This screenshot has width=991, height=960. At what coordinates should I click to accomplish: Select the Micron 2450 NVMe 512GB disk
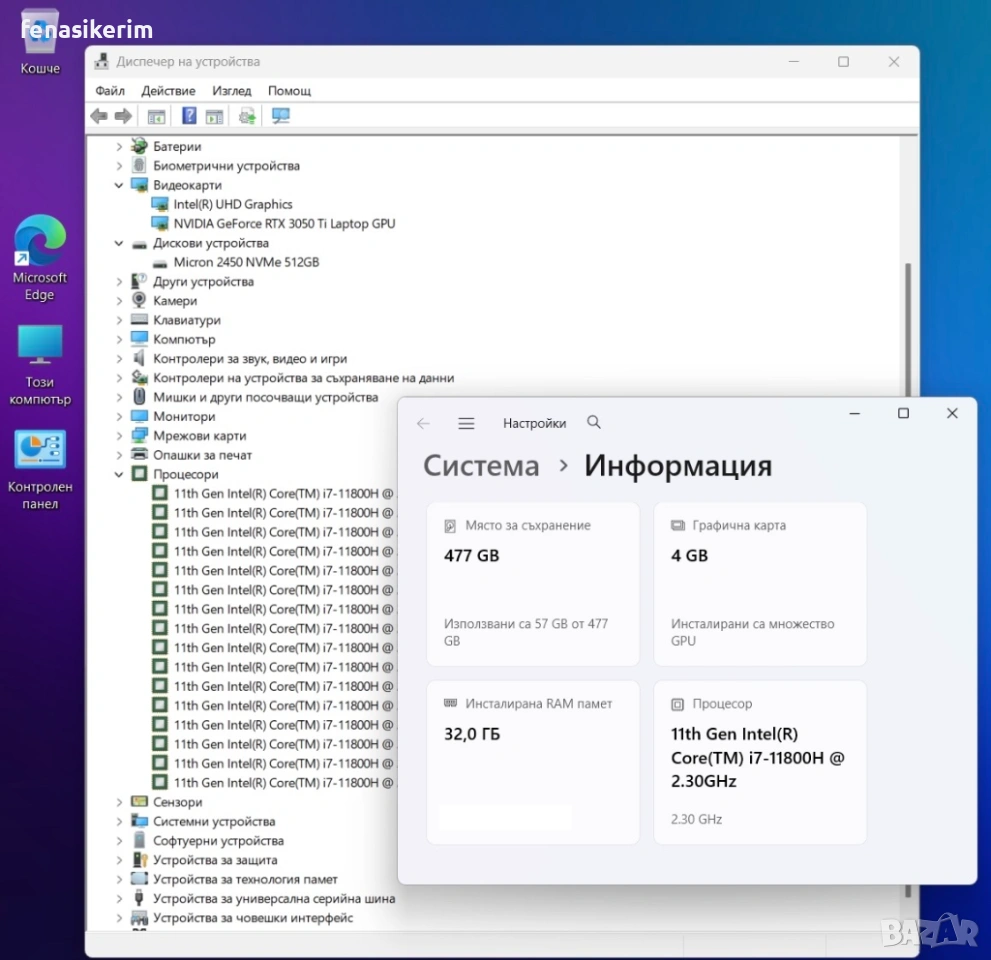pyautogui.click(x=246, y=262)
